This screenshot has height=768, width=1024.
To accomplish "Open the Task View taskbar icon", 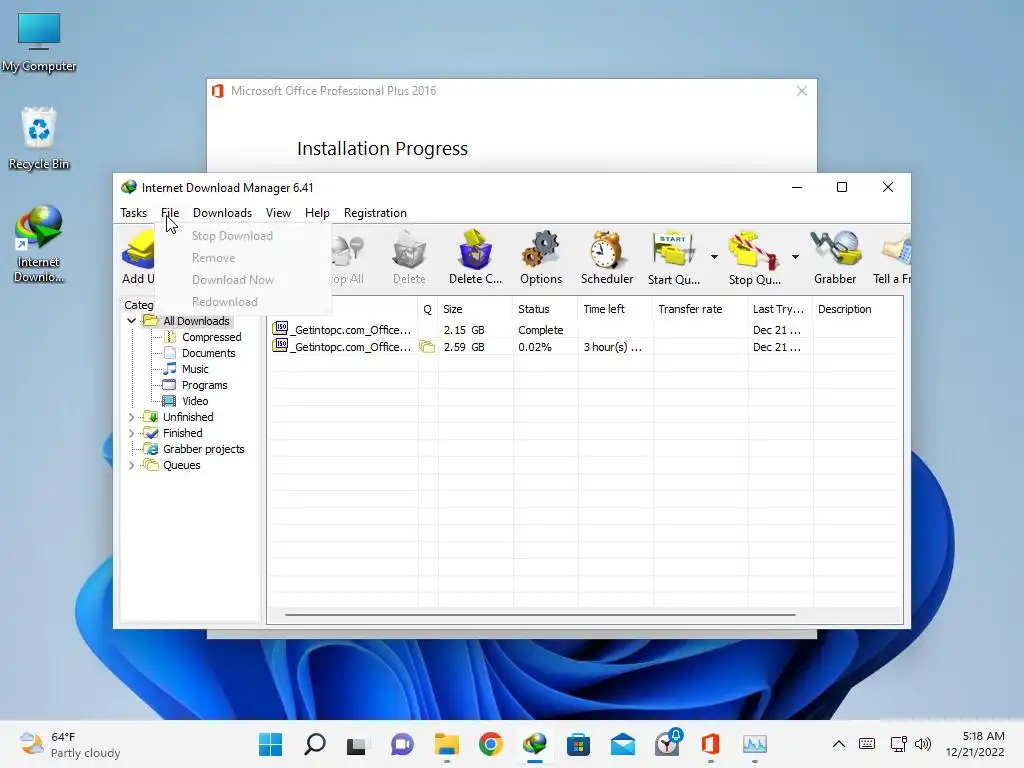I will pos(356,745).
